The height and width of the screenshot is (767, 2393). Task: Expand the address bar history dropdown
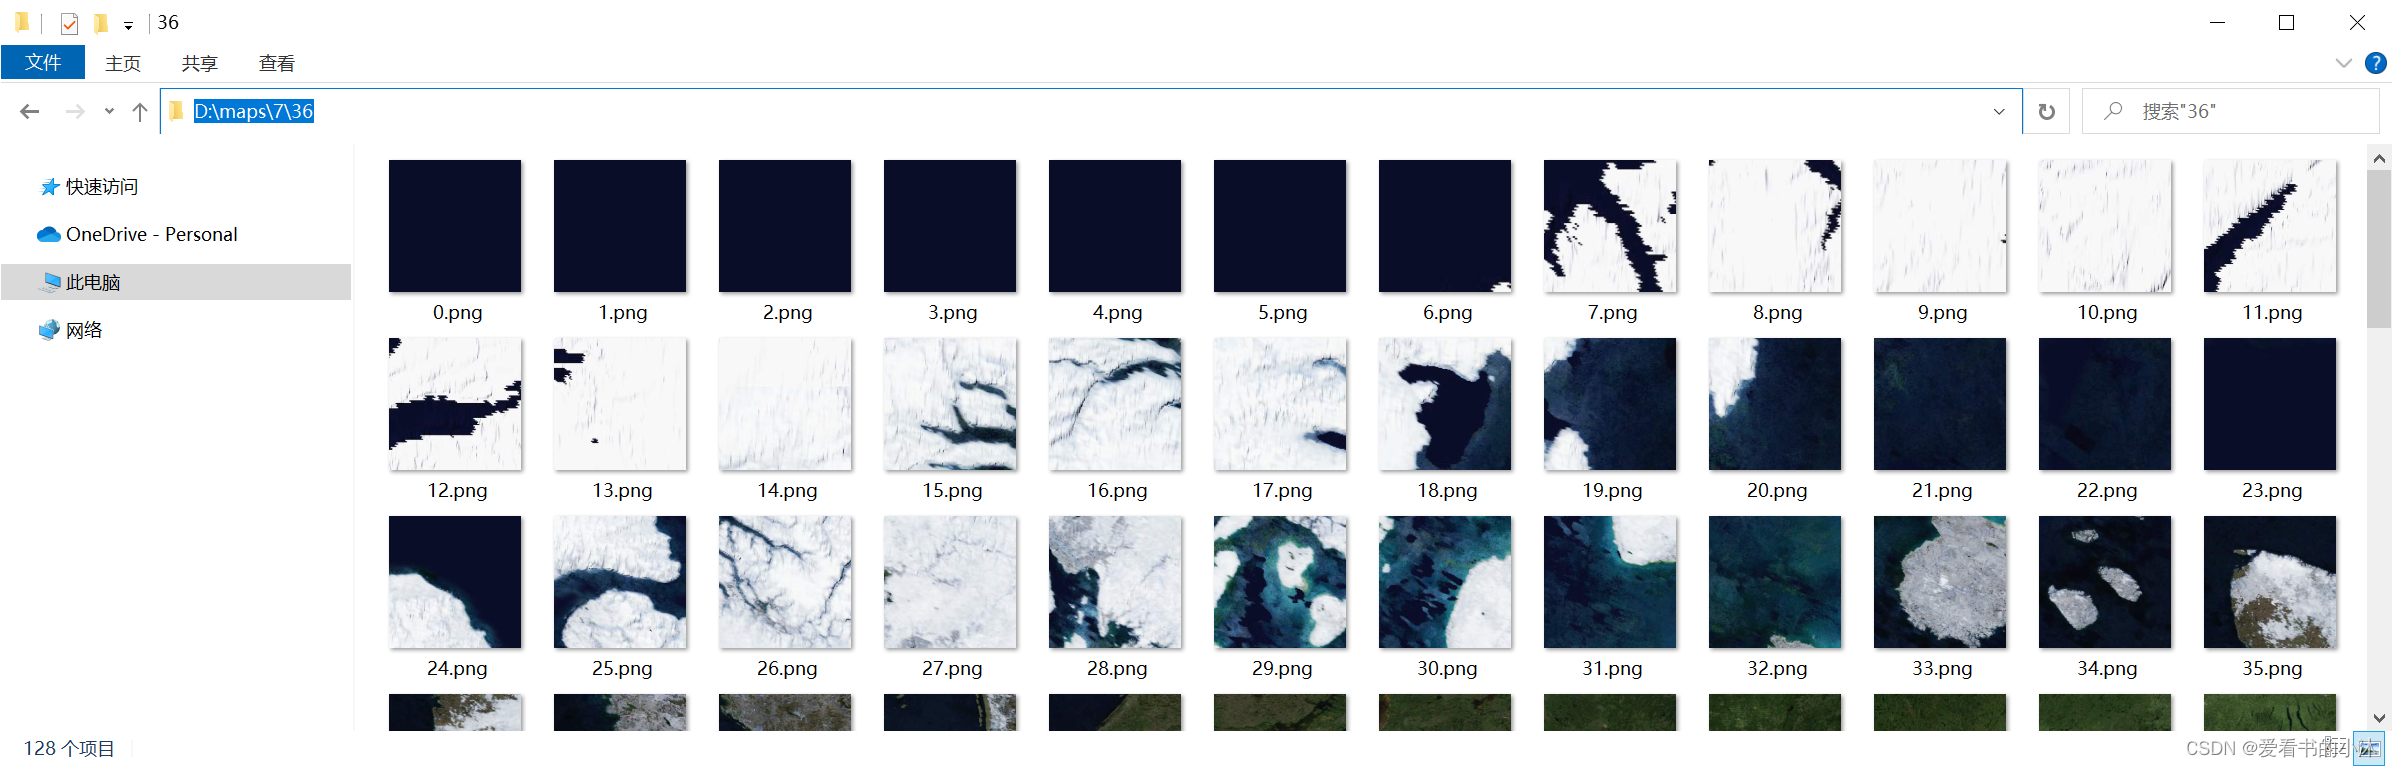pos(1999,111)
